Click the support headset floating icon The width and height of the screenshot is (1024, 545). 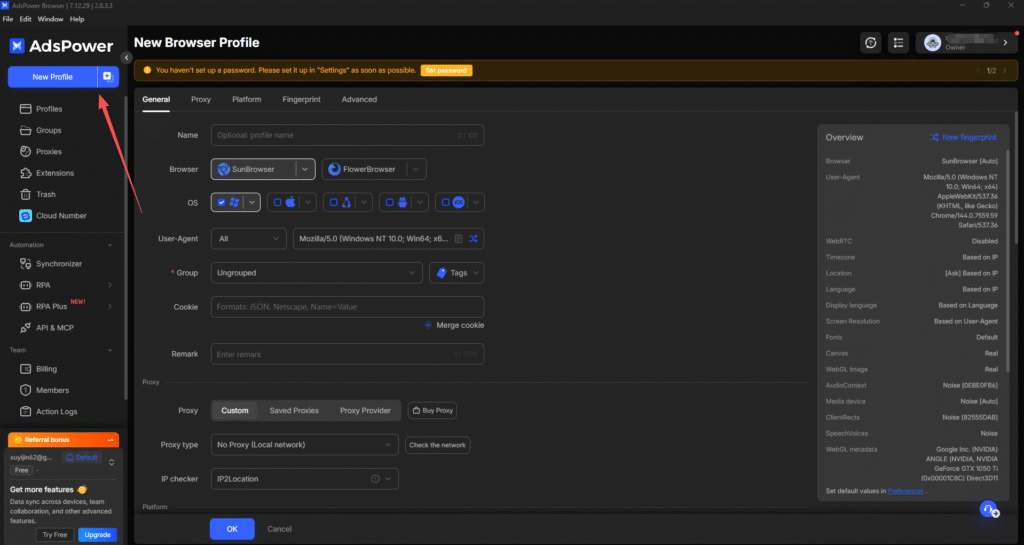988,510
